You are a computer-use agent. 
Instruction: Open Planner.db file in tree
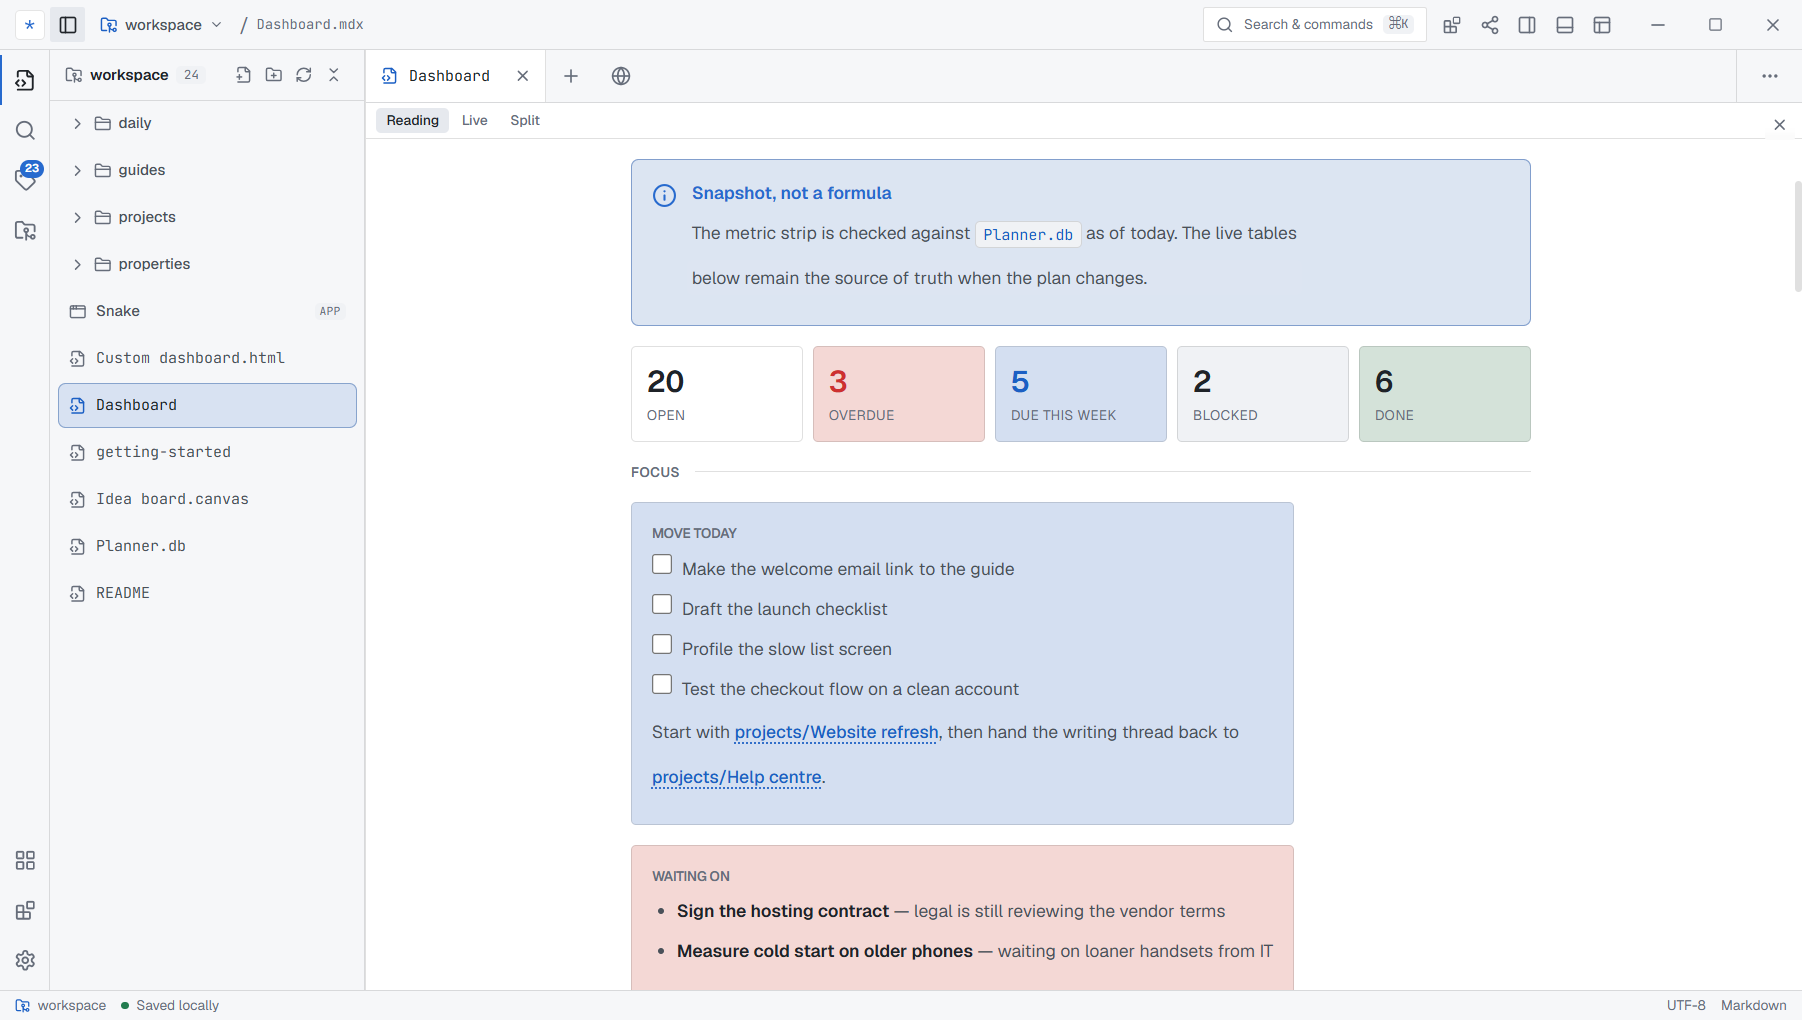point(207,546)
